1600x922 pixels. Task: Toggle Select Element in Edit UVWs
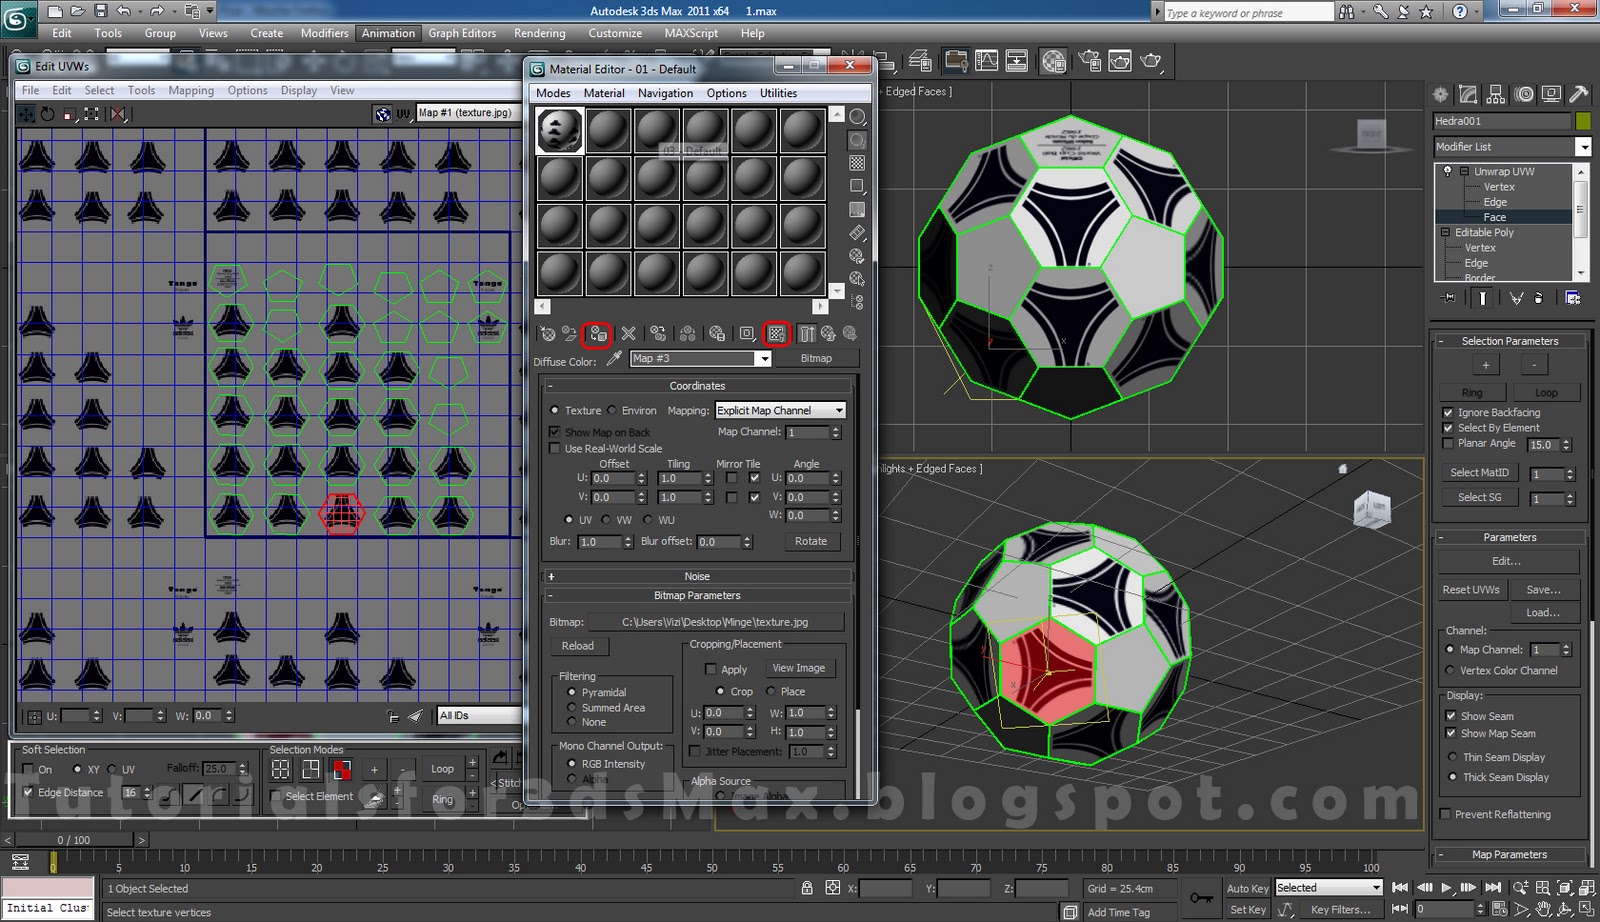[x=276, y=796]
